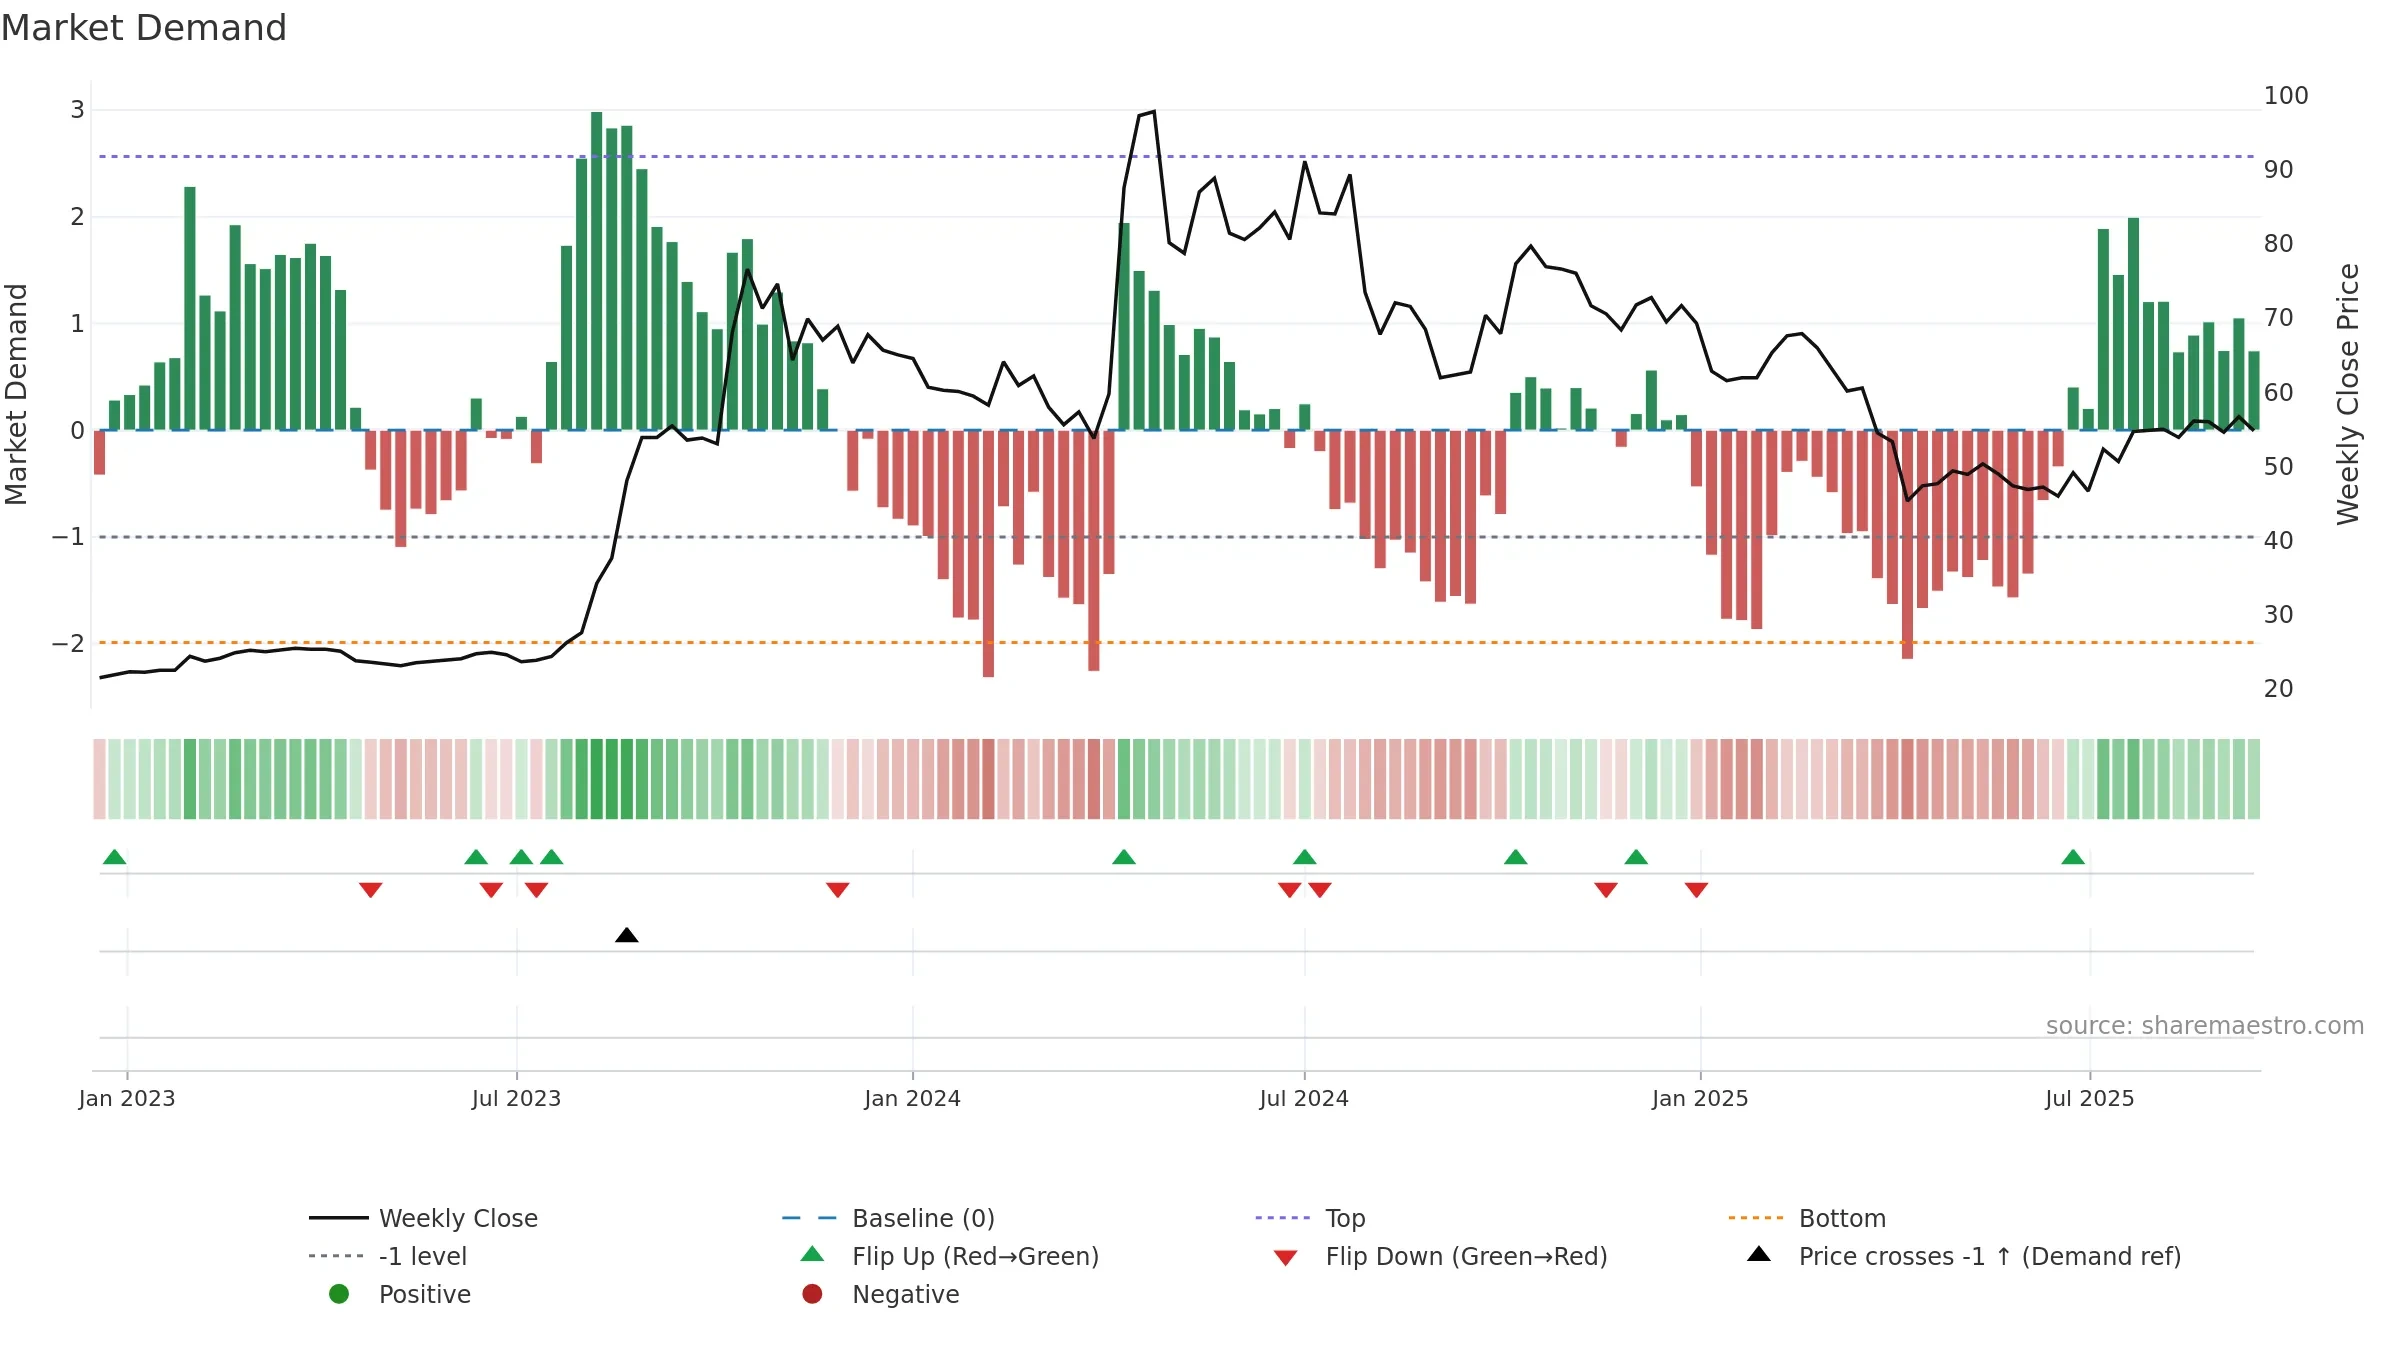Toggle Flip Up (Red→Green) legend entry
The image size is (2400, 1350).
950,1256
